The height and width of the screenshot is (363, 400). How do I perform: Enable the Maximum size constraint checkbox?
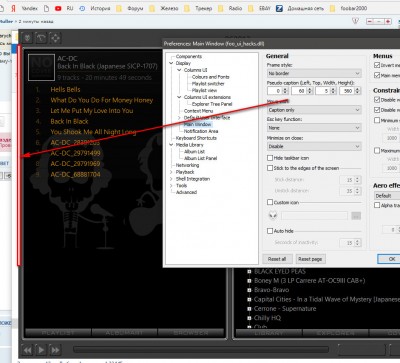pyautogui.click(x=377, y=151)
